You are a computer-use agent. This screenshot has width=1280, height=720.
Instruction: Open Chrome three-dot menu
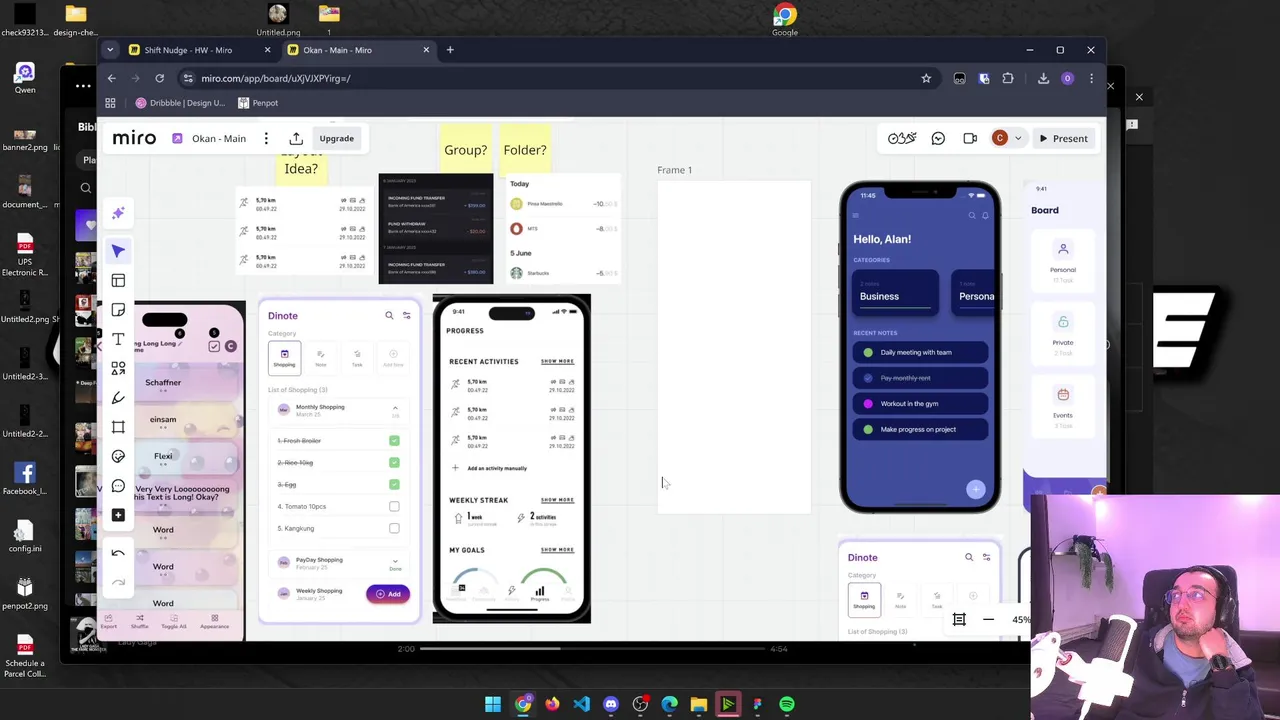[x=1091, y=78]
